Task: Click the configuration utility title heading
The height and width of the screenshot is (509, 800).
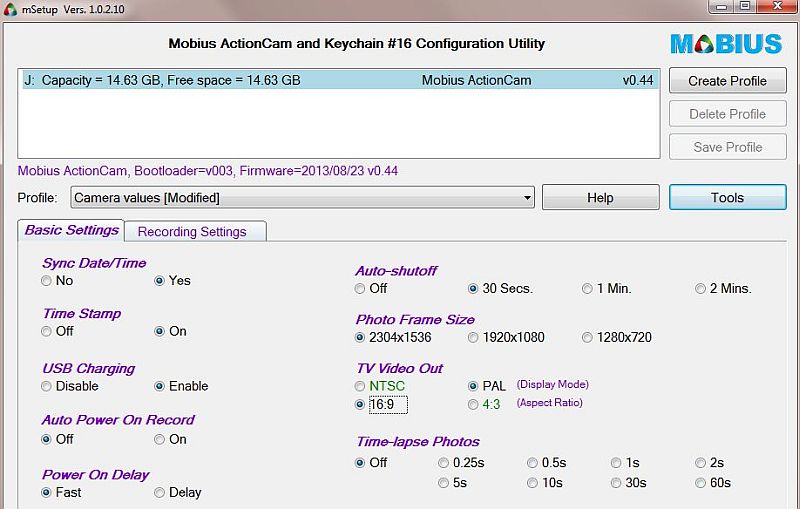Action: tap(357, 43)
